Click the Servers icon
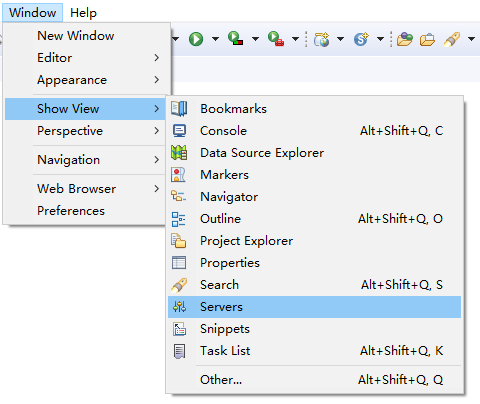Viewport: 480px width, 404px height. 179,307
